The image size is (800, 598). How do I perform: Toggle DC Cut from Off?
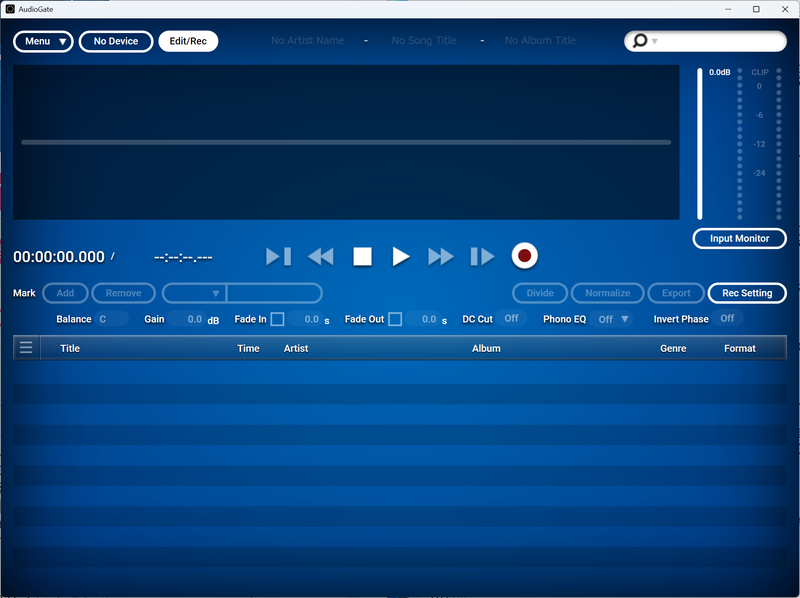511,318
